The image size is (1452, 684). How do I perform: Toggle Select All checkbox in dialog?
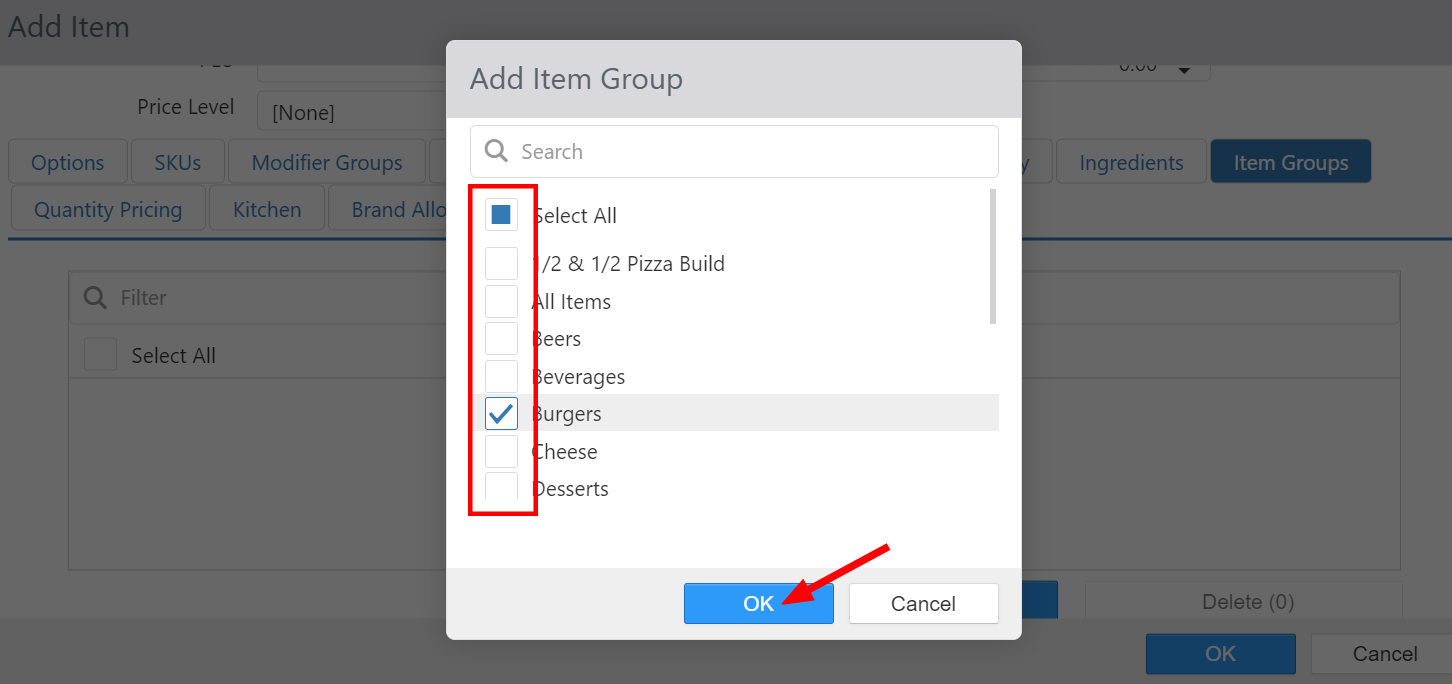click(501, 215)
